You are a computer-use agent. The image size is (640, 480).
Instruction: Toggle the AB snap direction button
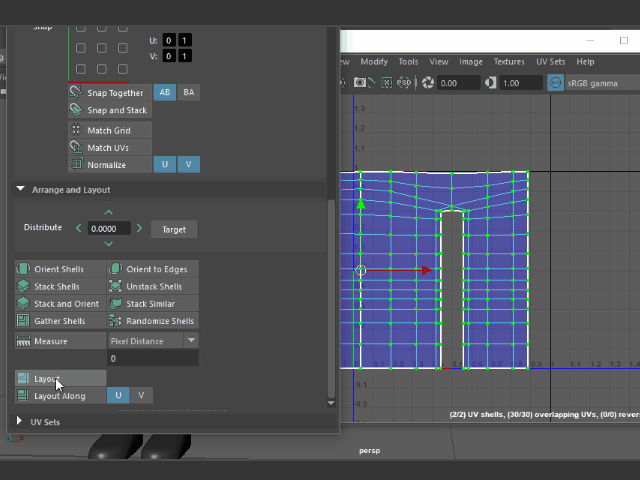click(x=165, y=92)
